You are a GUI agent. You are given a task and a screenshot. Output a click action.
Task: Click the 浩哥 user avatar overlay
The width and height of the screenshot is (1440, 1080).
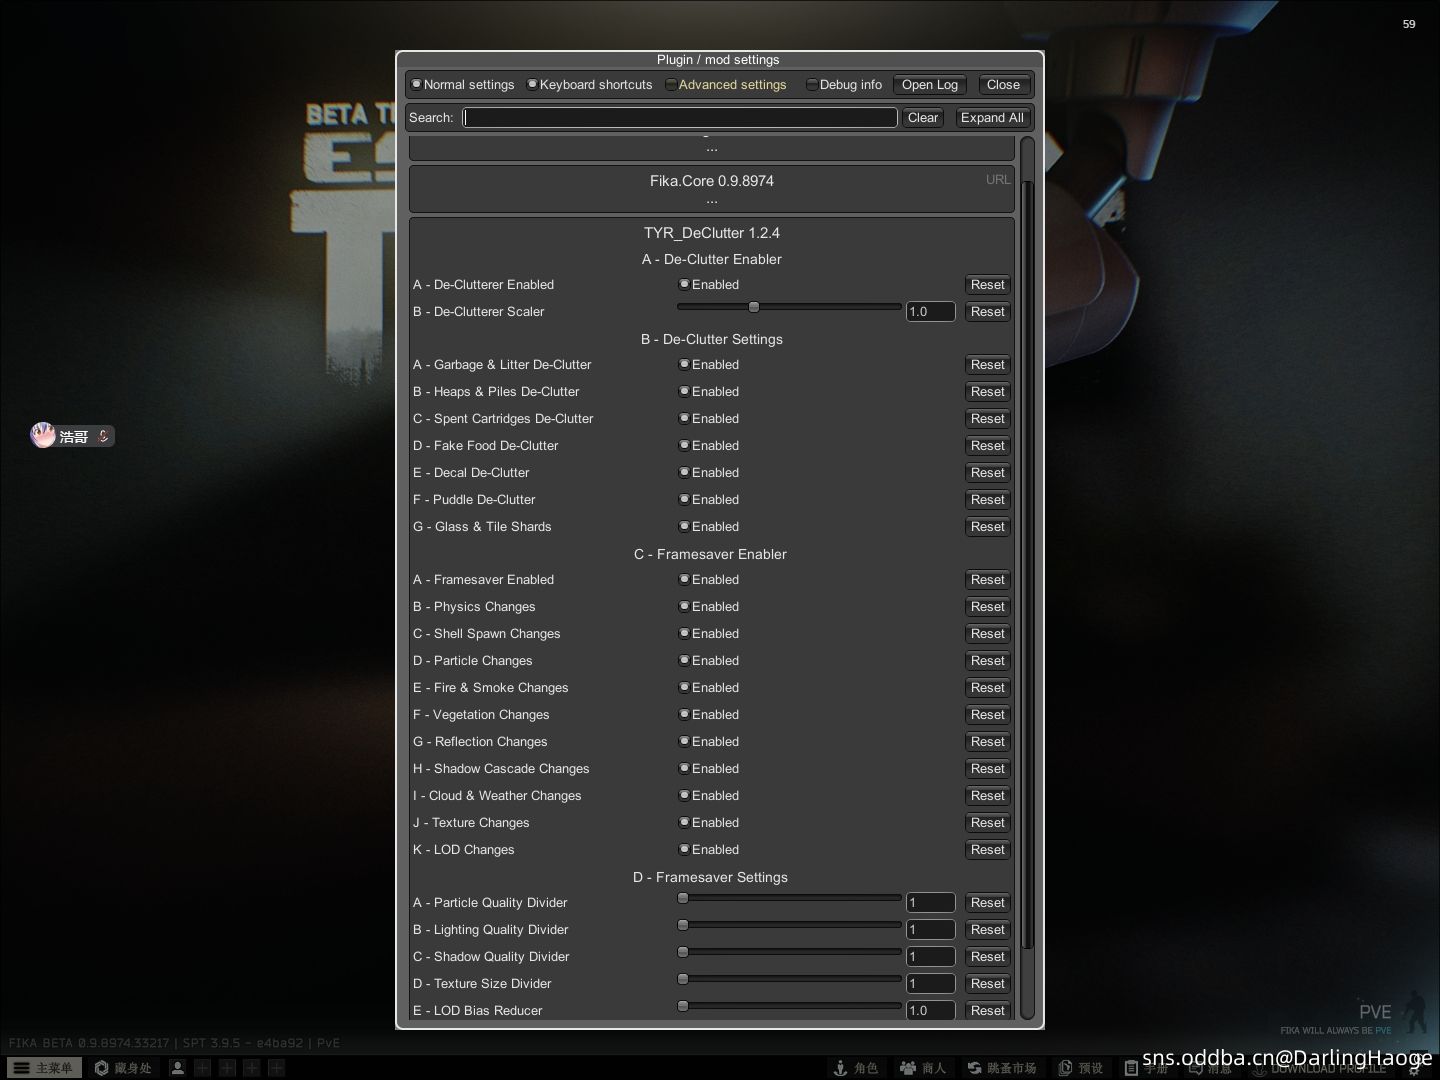(x=43, y=435)
